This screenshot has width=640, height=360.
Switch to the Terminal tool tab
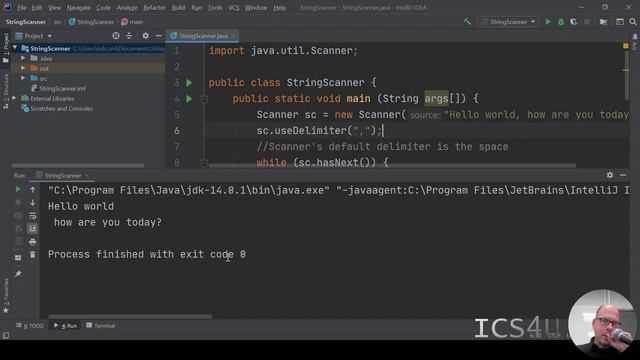point(101,326)
